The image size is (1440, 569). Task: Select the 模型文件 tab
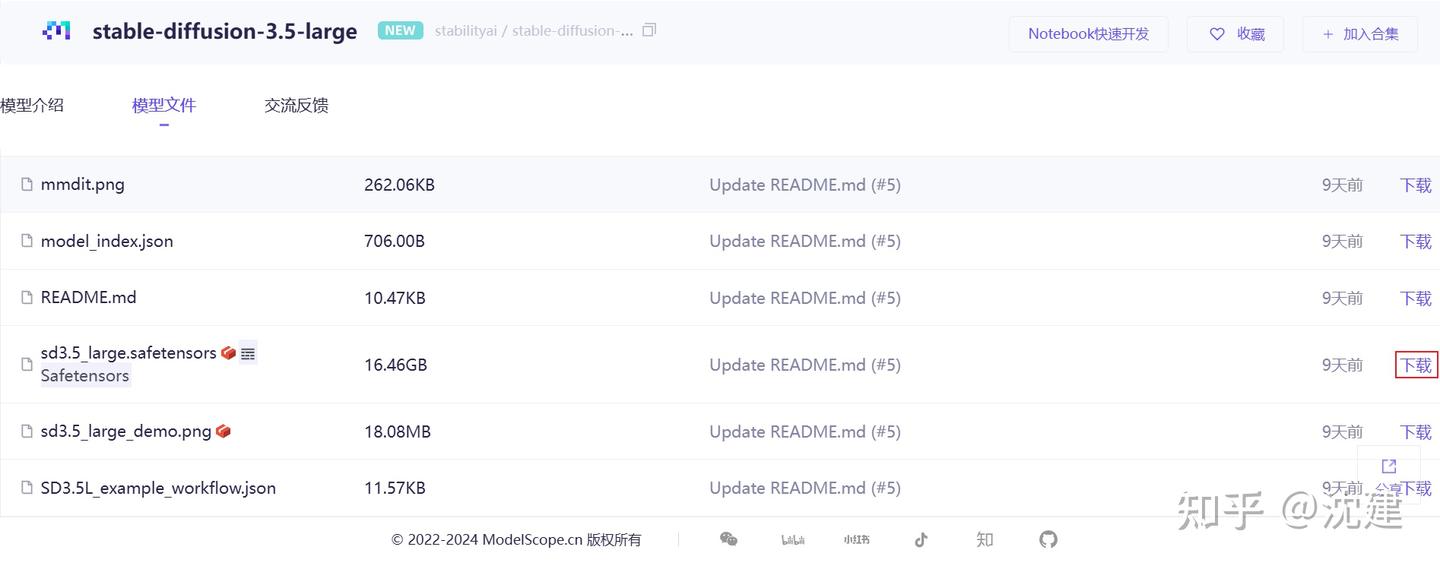pyautogui.click(x=164, y=105)
